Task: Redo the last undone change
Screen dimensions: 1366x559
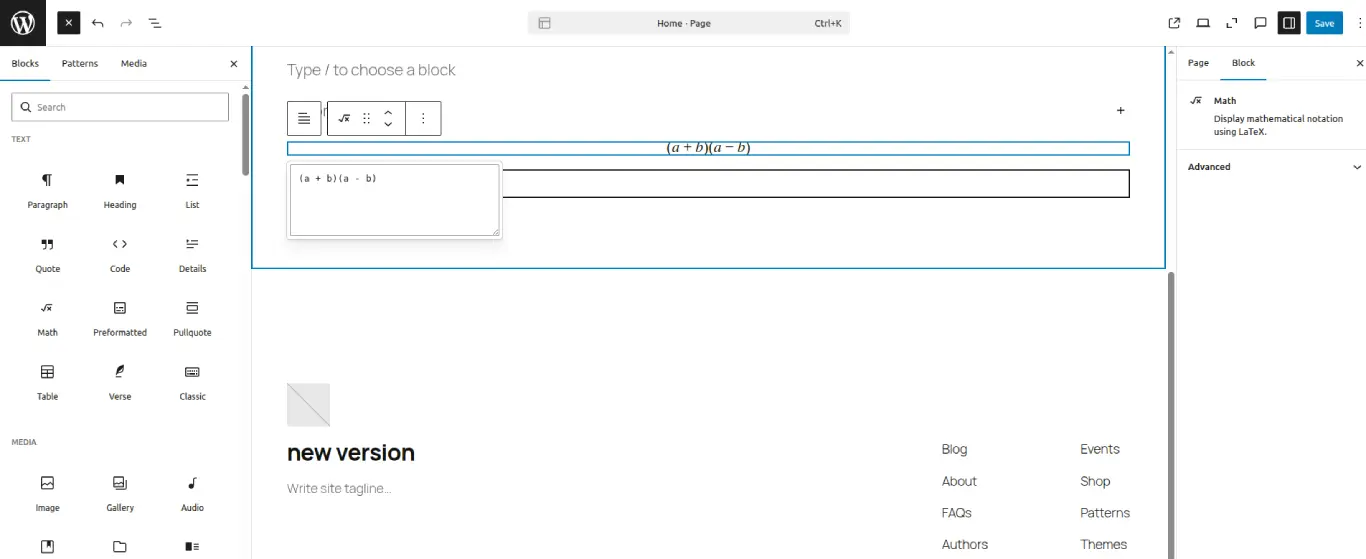Action: 126,23
